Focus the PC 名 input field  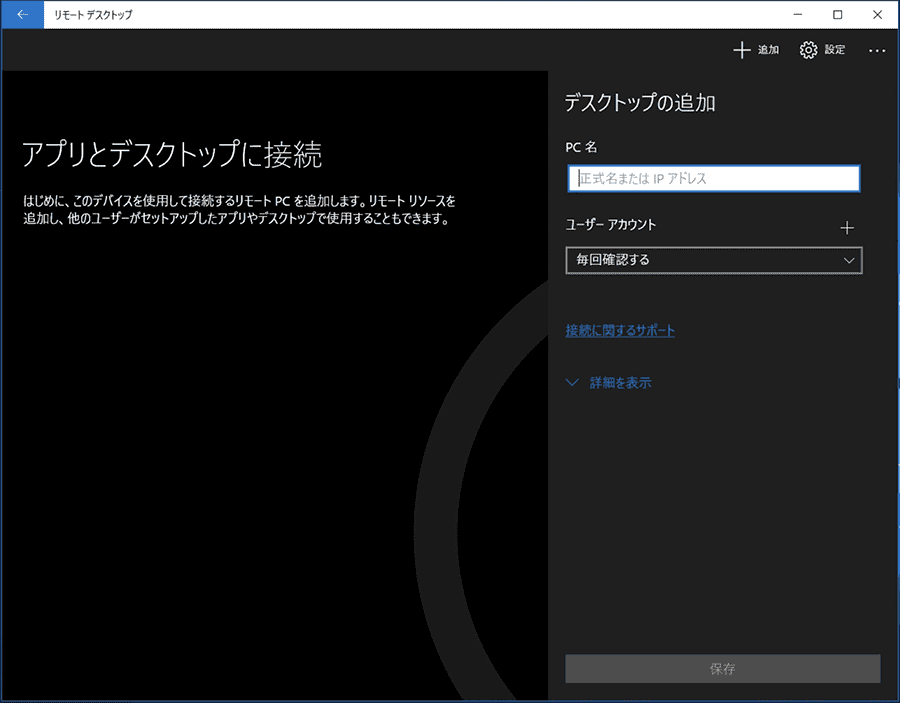tap(713, 178)
